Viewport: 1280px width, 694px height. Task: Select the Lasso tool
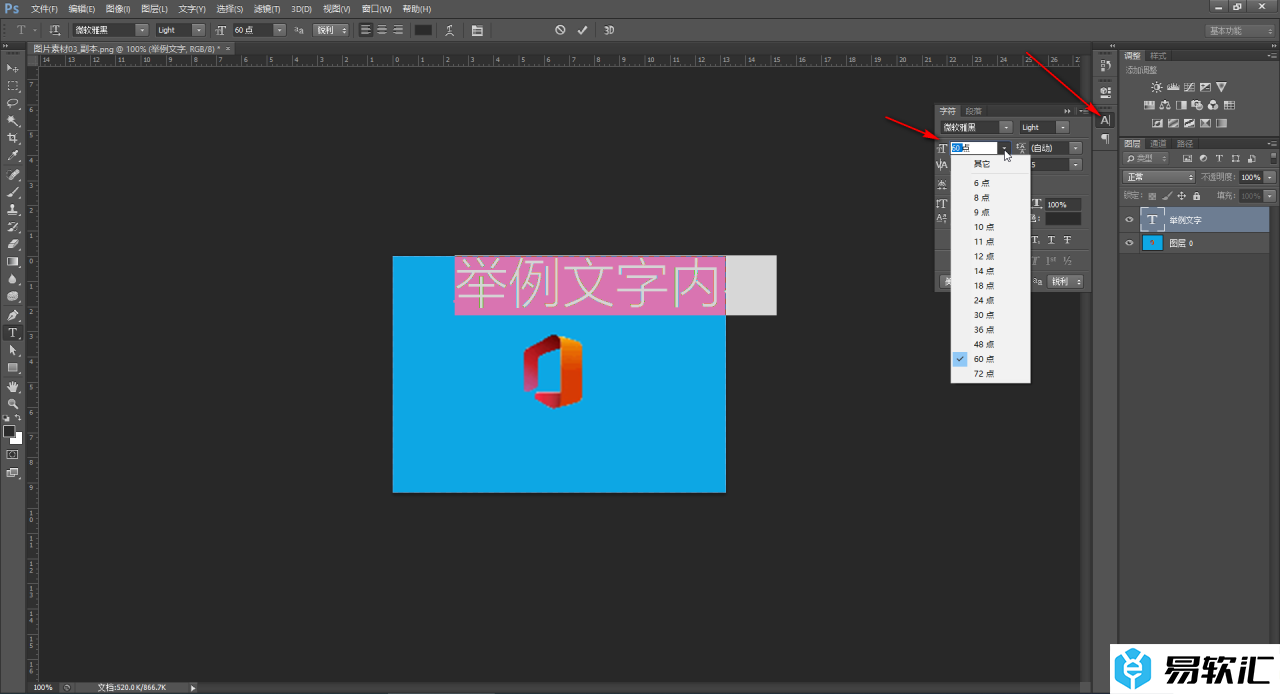(13, 103)
